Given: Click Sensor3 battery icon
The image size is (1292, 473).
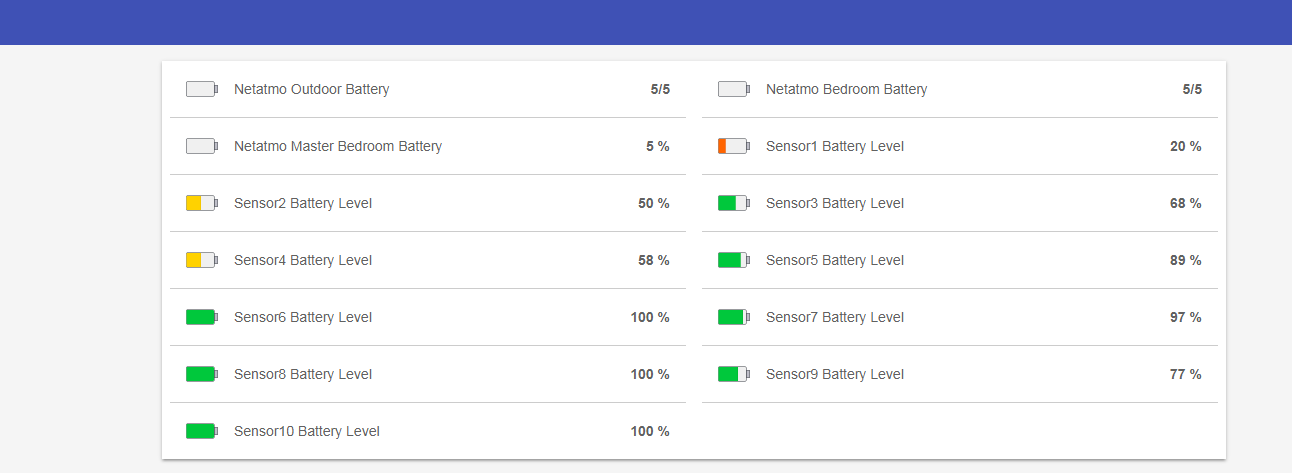Looking at the screenshot, I should point(734,203).
